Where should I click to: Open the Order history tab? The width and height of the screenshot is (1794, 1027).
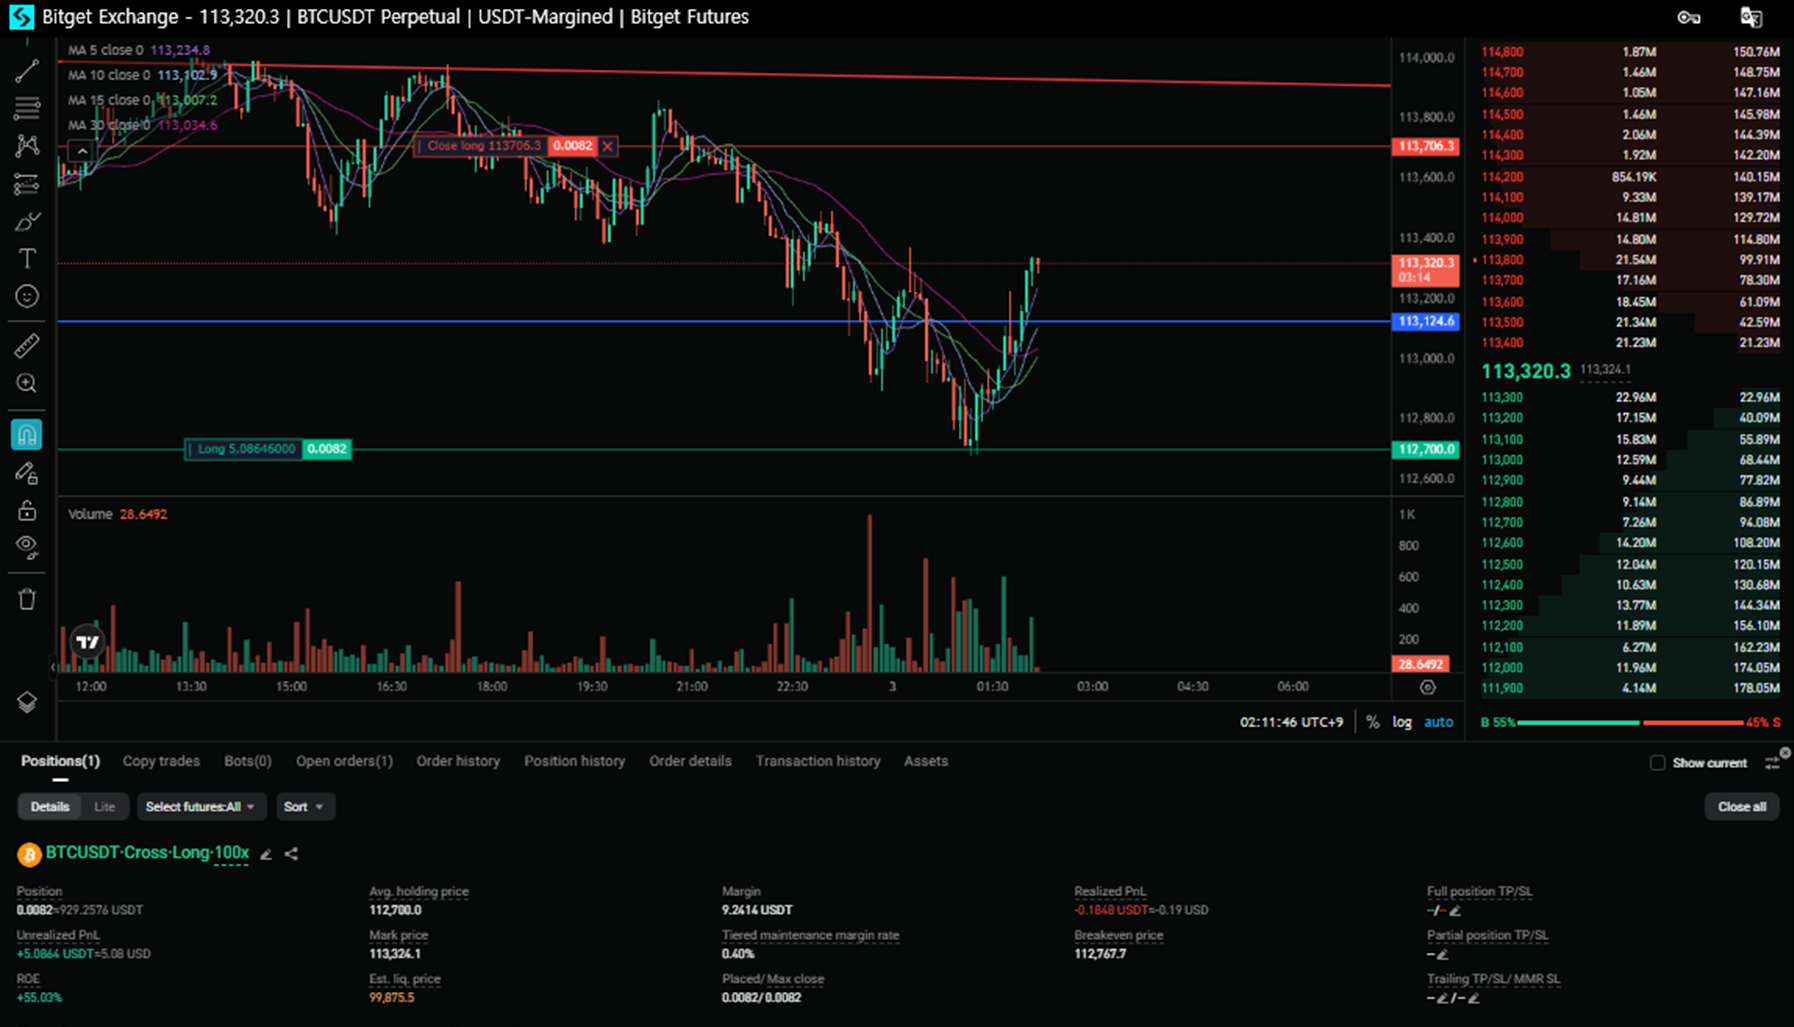click(x=458, y=761)
